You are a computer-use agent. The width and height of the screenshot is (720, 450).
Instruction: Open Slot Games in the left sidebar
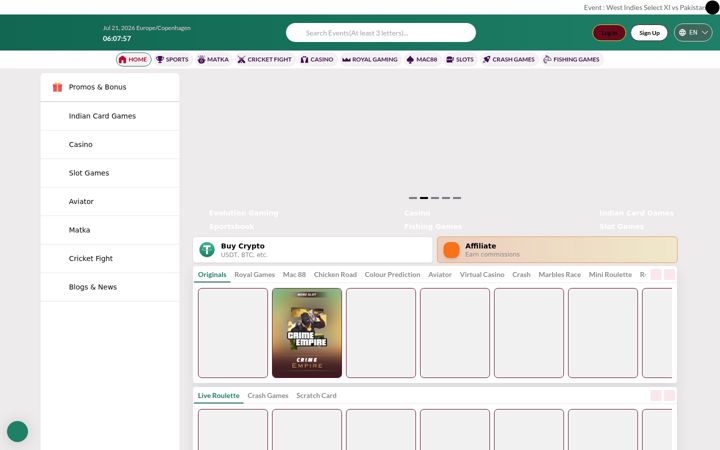tap(110, 173)
